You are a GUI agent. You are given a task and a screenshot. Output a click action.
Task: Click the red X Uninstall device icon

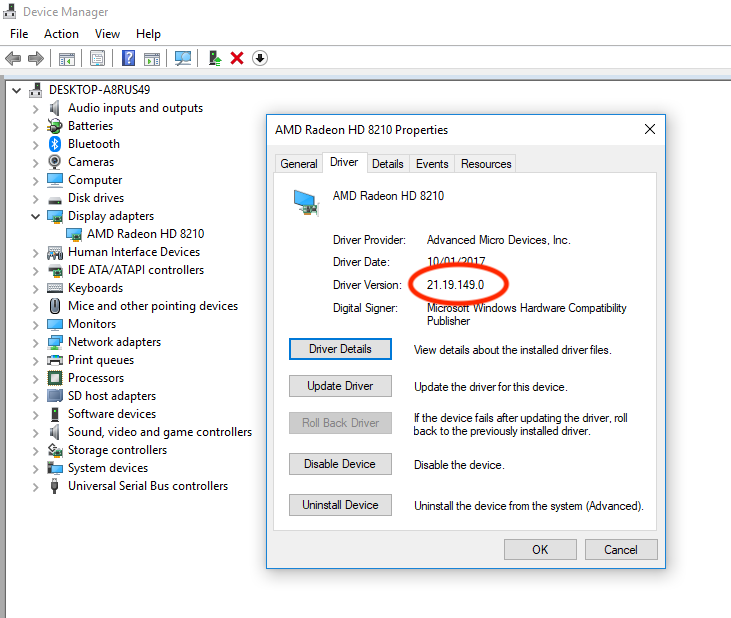tap(237, 58)
